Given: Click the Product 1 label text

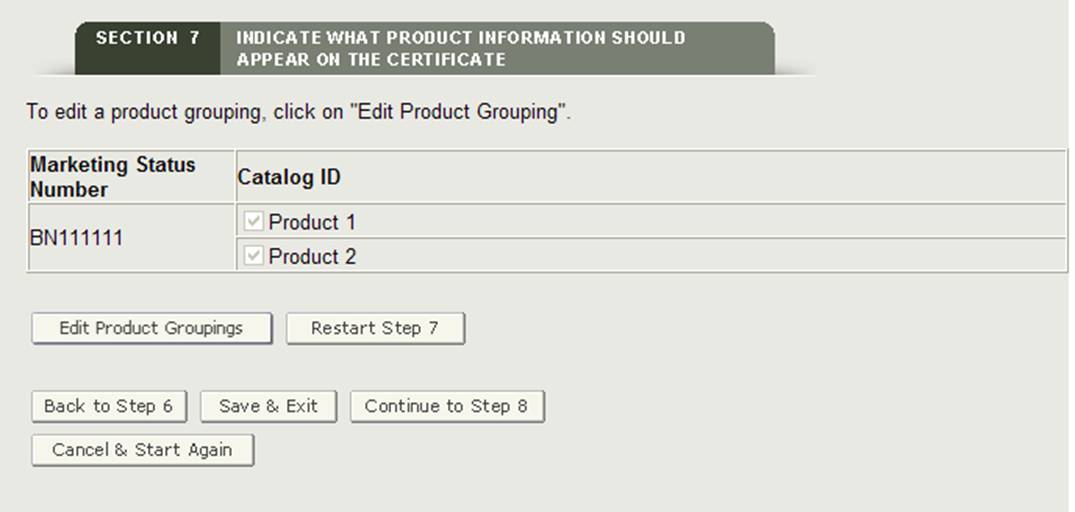Looking at the screenshot, I should pyautogui.click(x=312, y=222).
